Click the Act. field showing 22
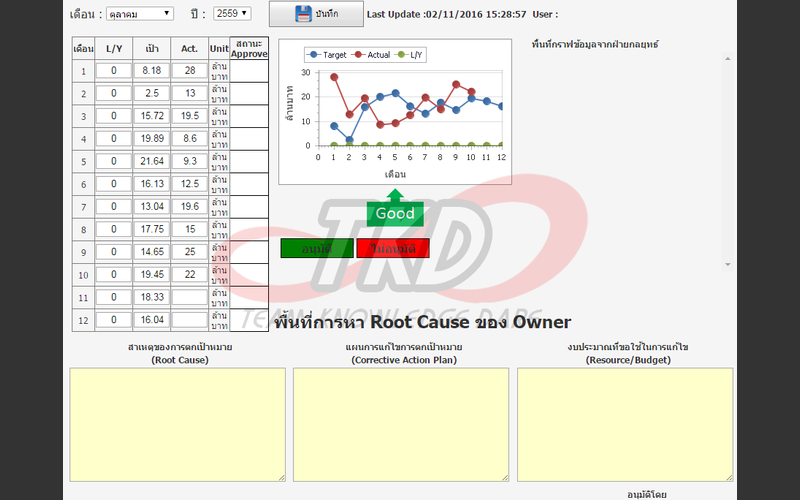The width and height of the screenshot is (800, 500). pos(190,274)
